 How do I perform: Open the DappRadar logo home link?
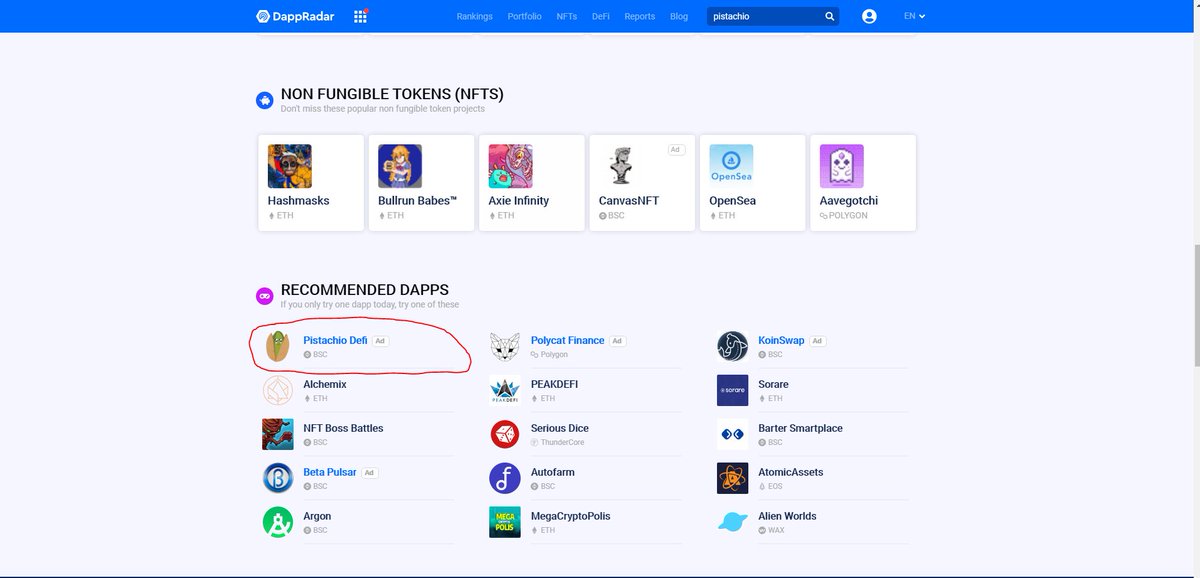tap(296, 16)
